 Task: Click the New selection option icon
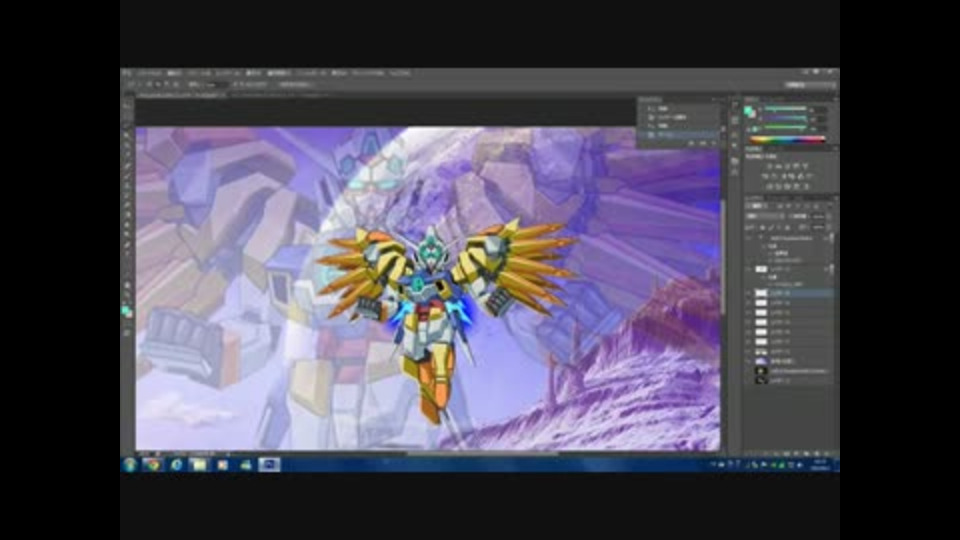point(150,84)
